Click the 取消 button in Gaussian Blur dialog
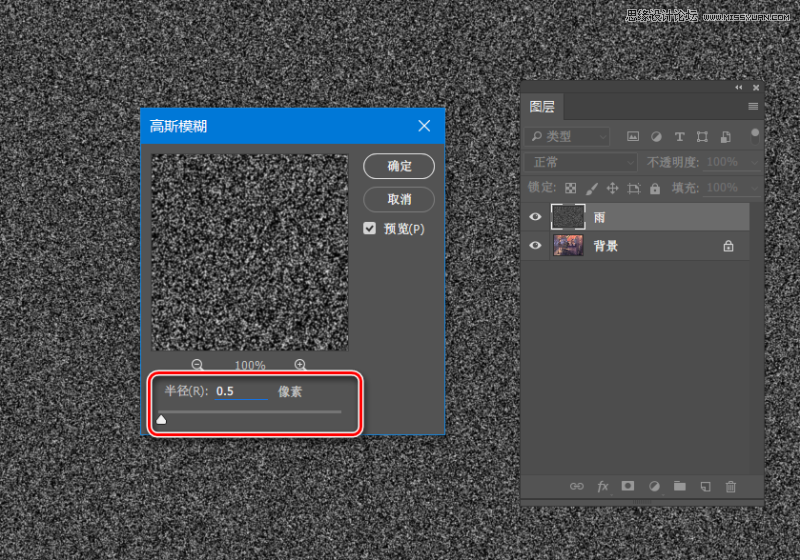The image size is (800, 560). 398,199
